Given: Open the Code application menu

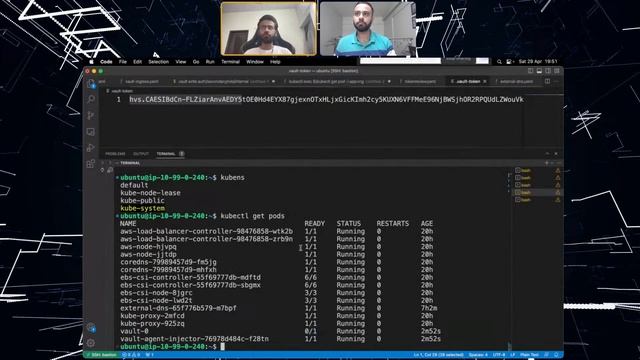Looking at the screenshot, I should [106, 62].
